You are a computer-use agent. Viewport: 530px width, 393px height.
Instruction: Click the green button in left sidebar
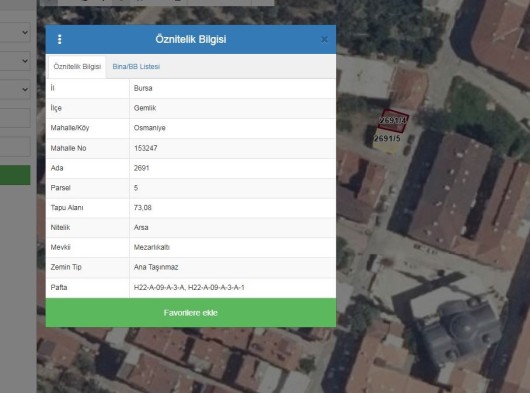click(15, 175)
